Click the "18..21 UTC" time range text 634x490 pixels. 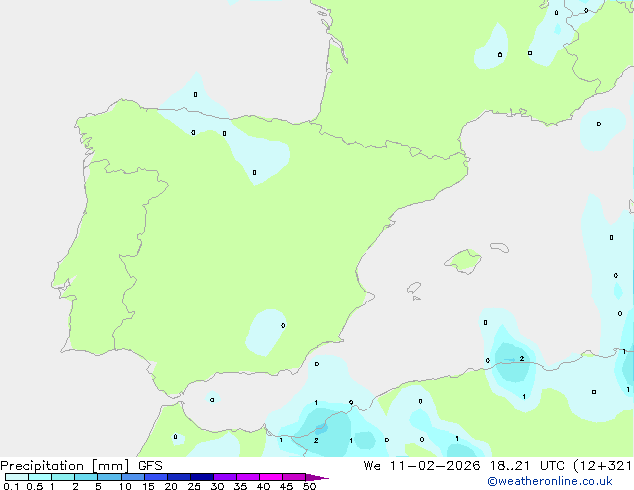click(x=529, y=466)
